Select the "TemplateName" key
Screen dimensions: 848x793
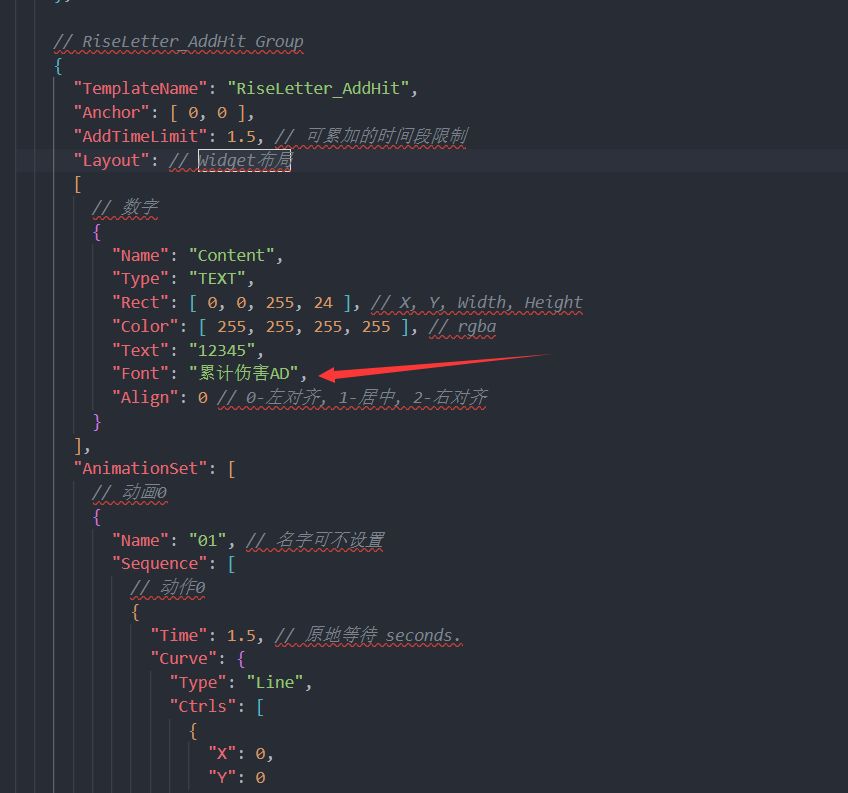pyautogui.click(x=140, y=88)
